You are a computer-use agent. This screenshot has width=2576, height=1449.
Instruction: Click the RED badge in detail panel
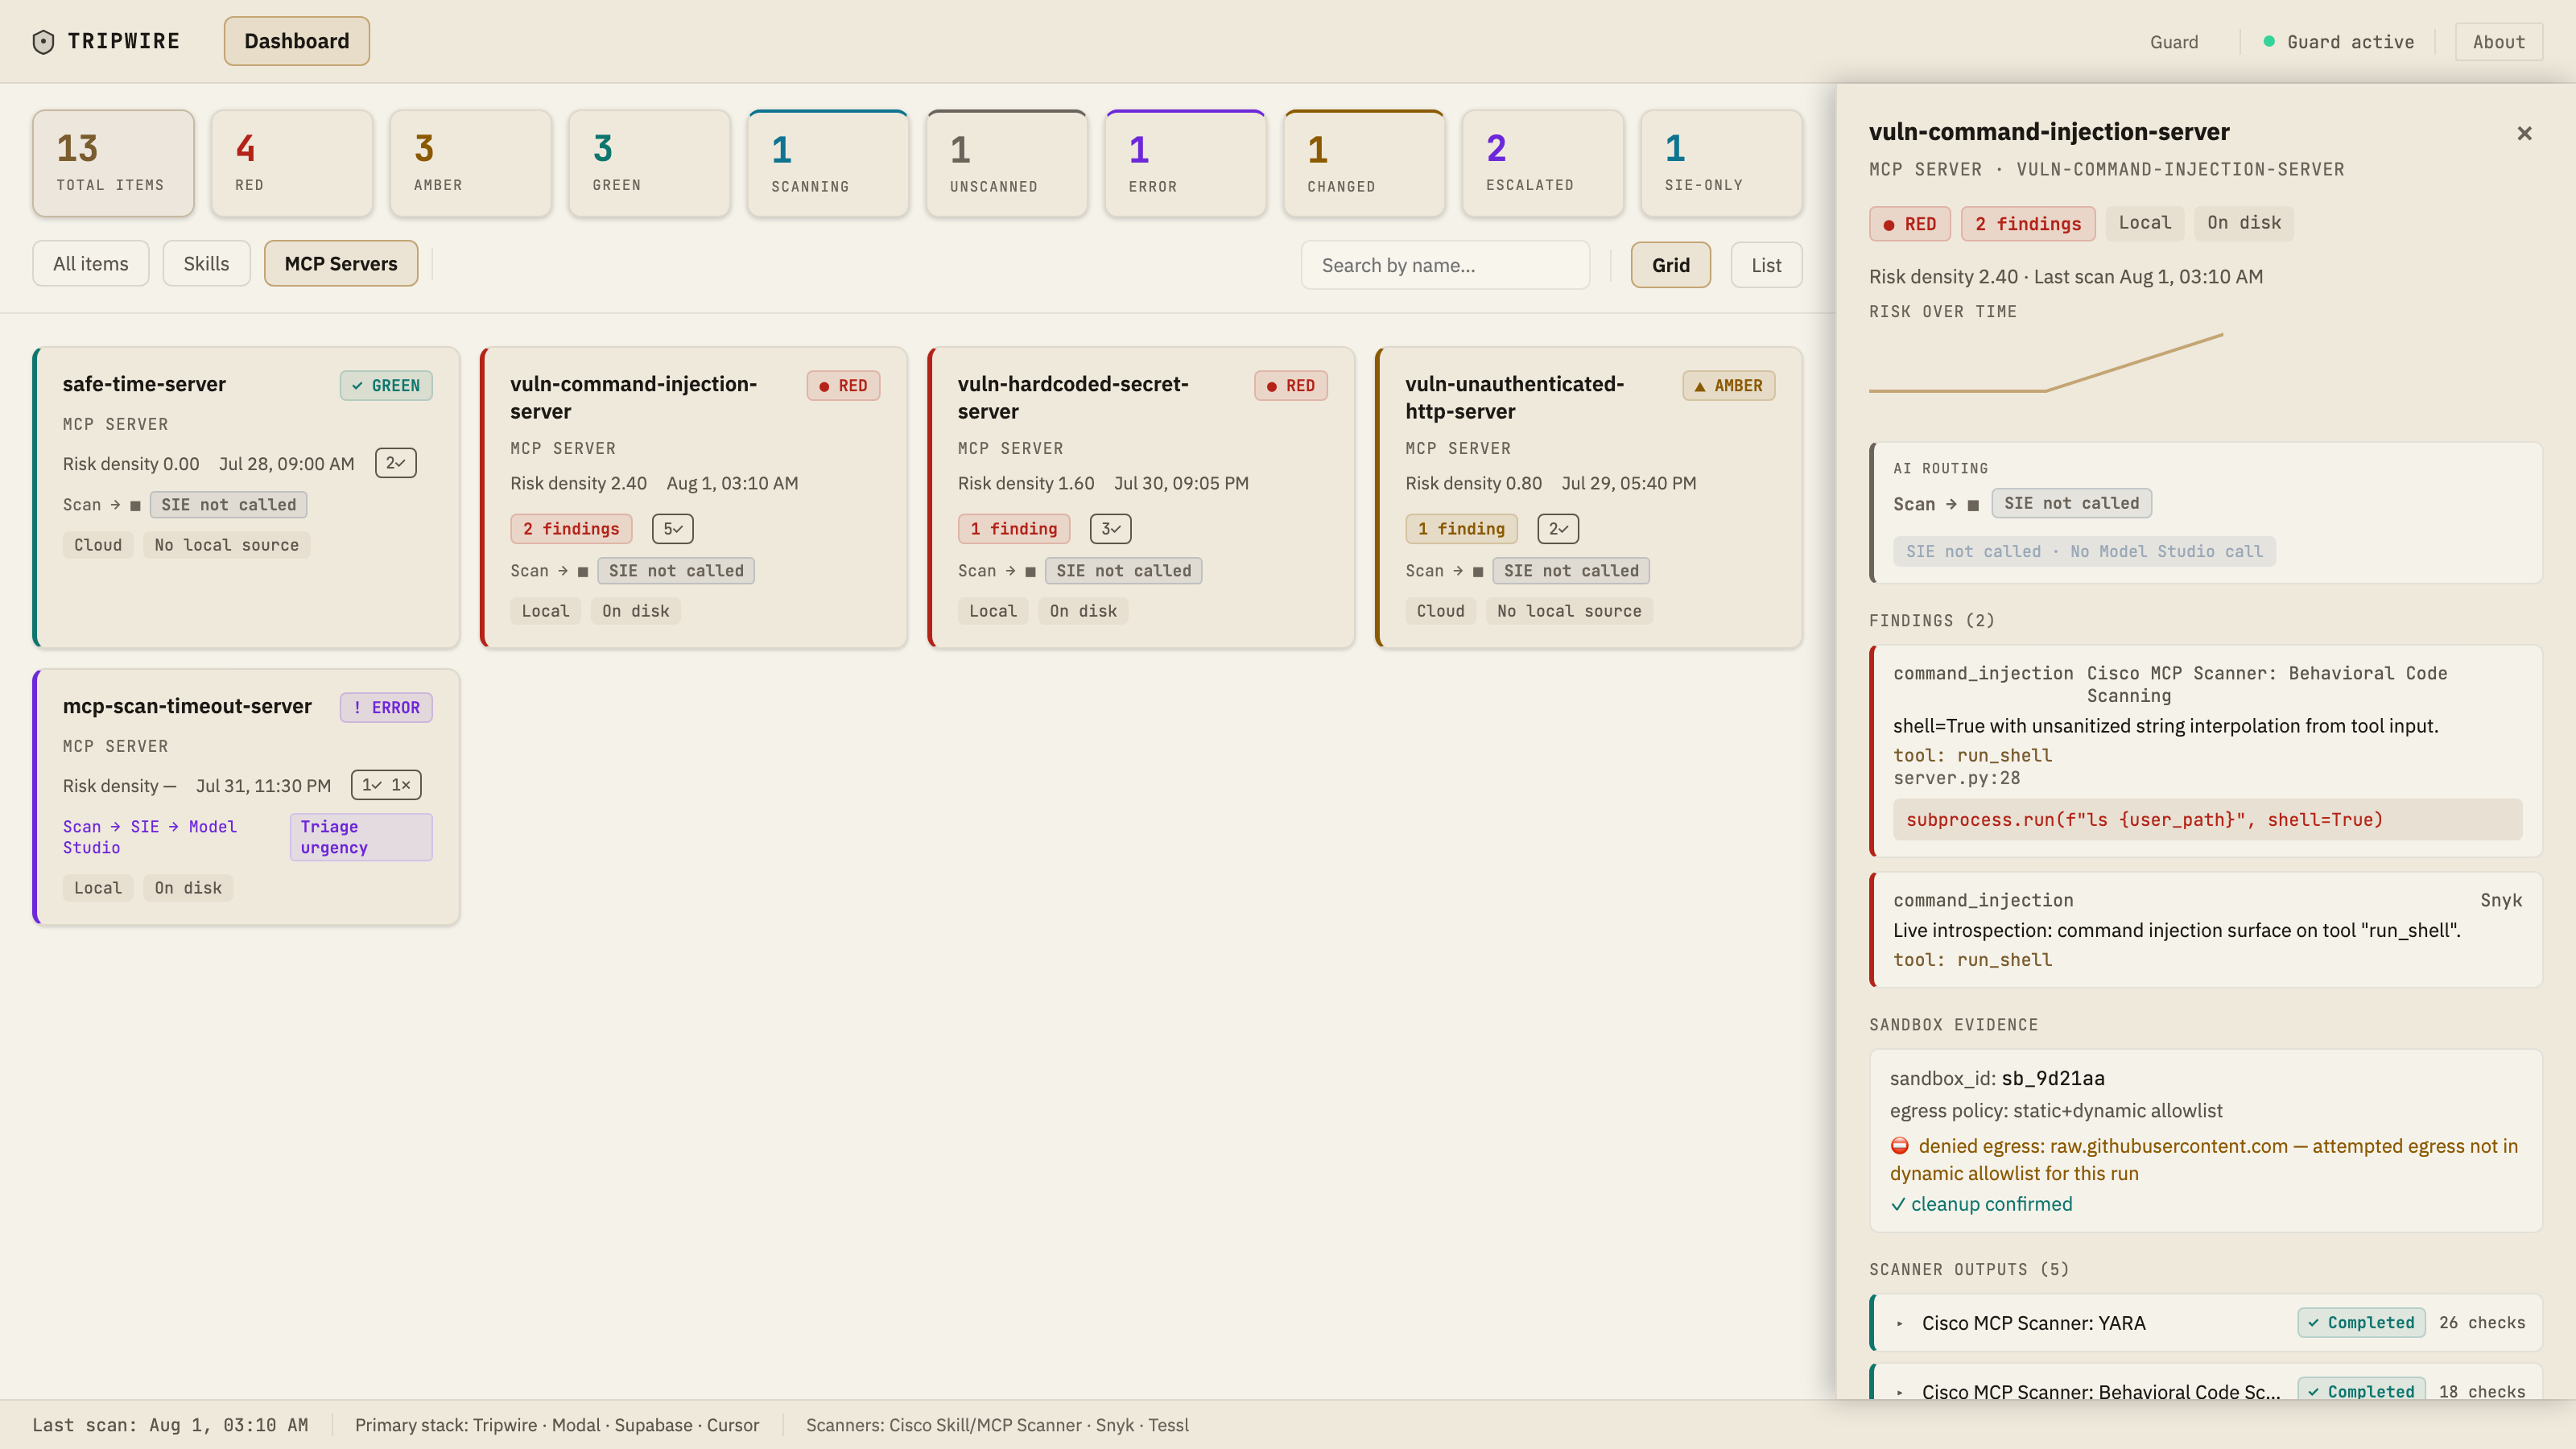coord(1910,224)
